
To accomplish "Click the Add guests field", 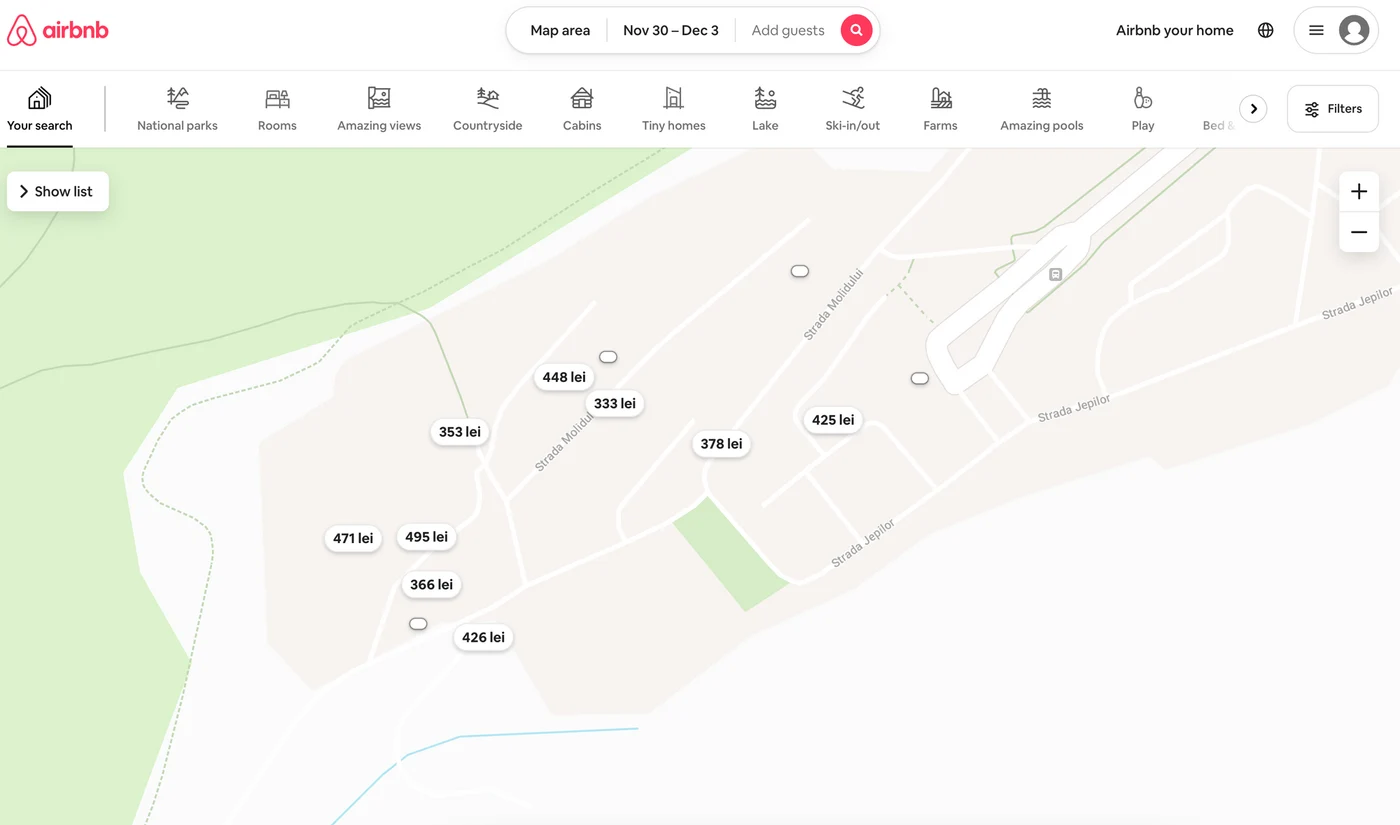I will (788, 30).
